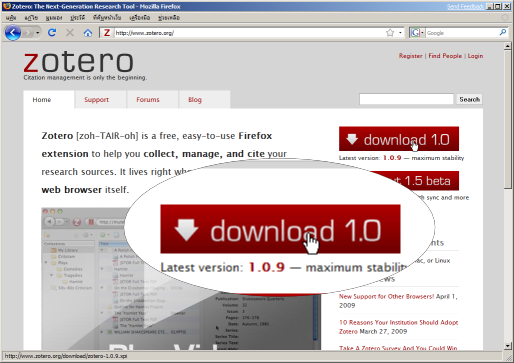
Task: Open the Thai Help menu (ช่วยเหลือ)
Action: 169,17
